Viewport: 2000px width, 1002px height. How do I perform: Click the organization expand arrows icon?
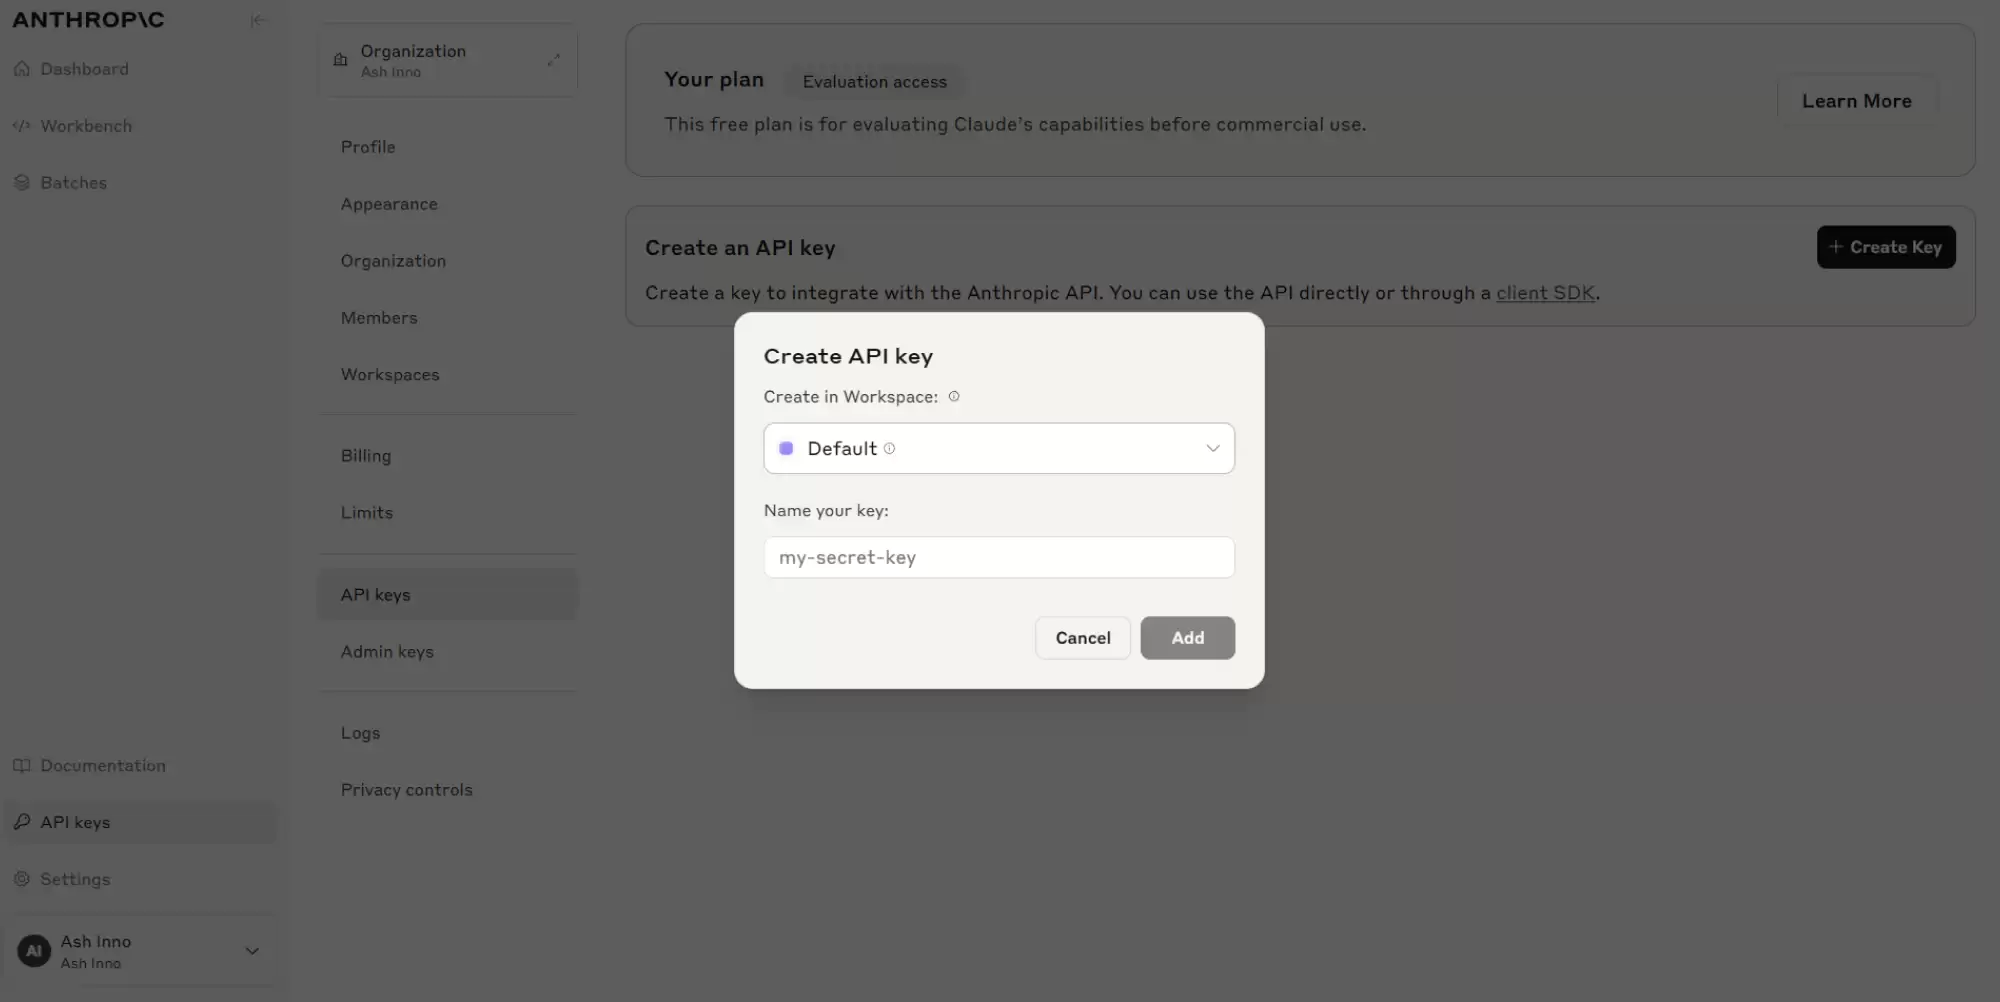click(x=554, y=60)
